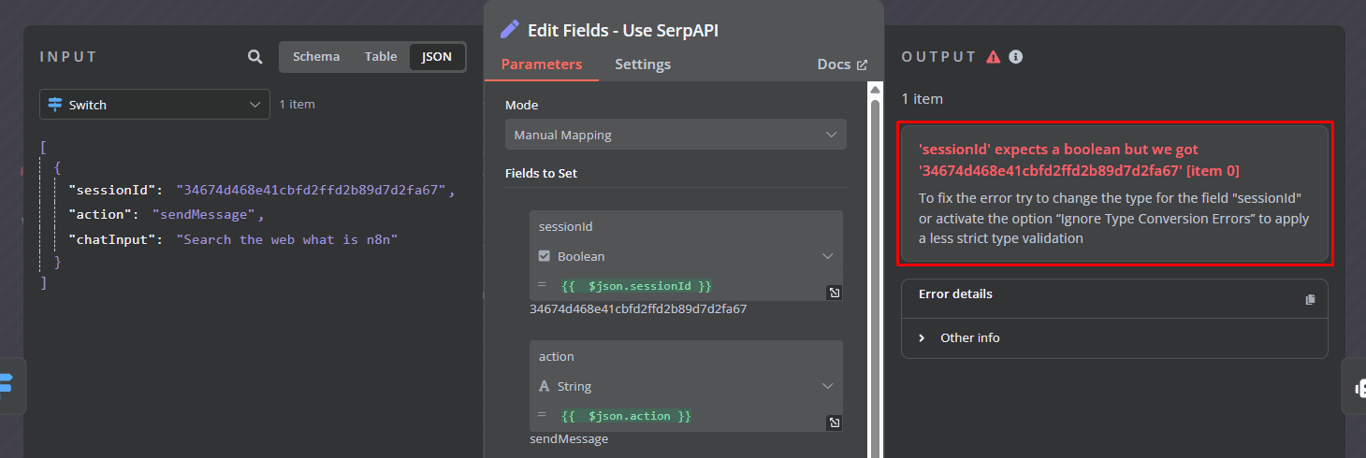
Task: Click the robot icon on right edge
Action: click(x=1359, y=387)
